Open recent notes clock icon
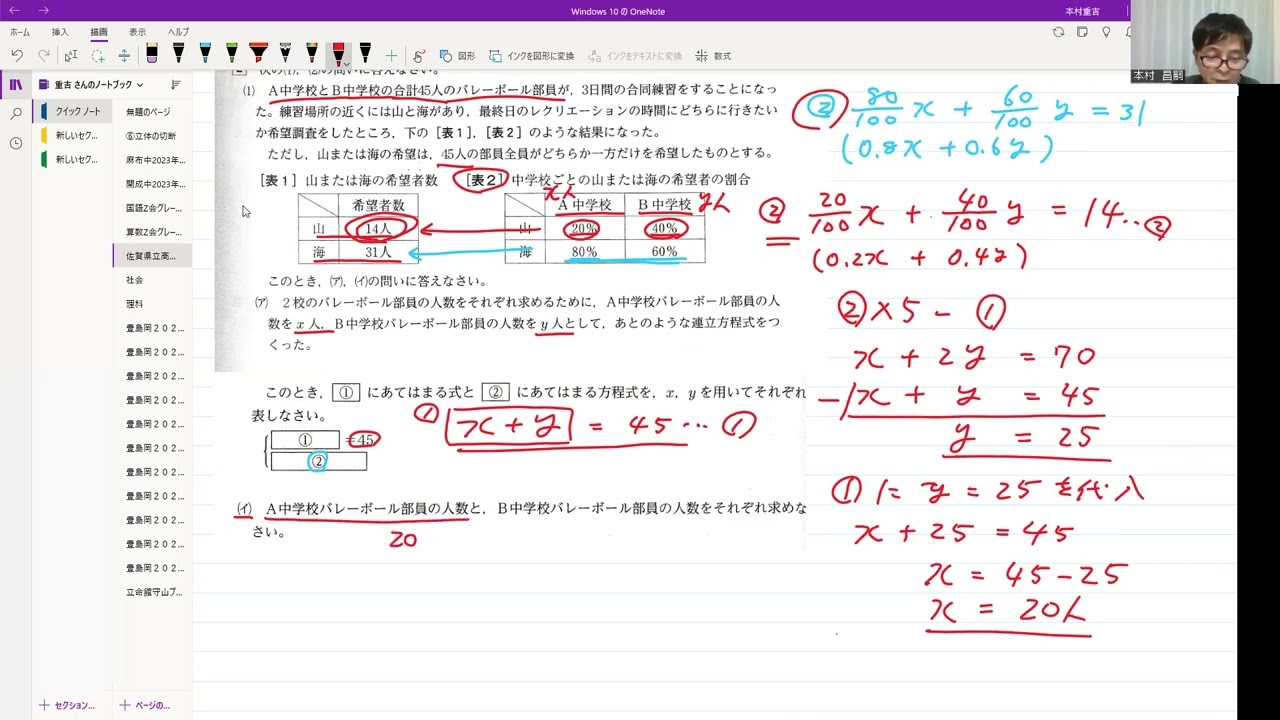 click(x=16, y=143)
